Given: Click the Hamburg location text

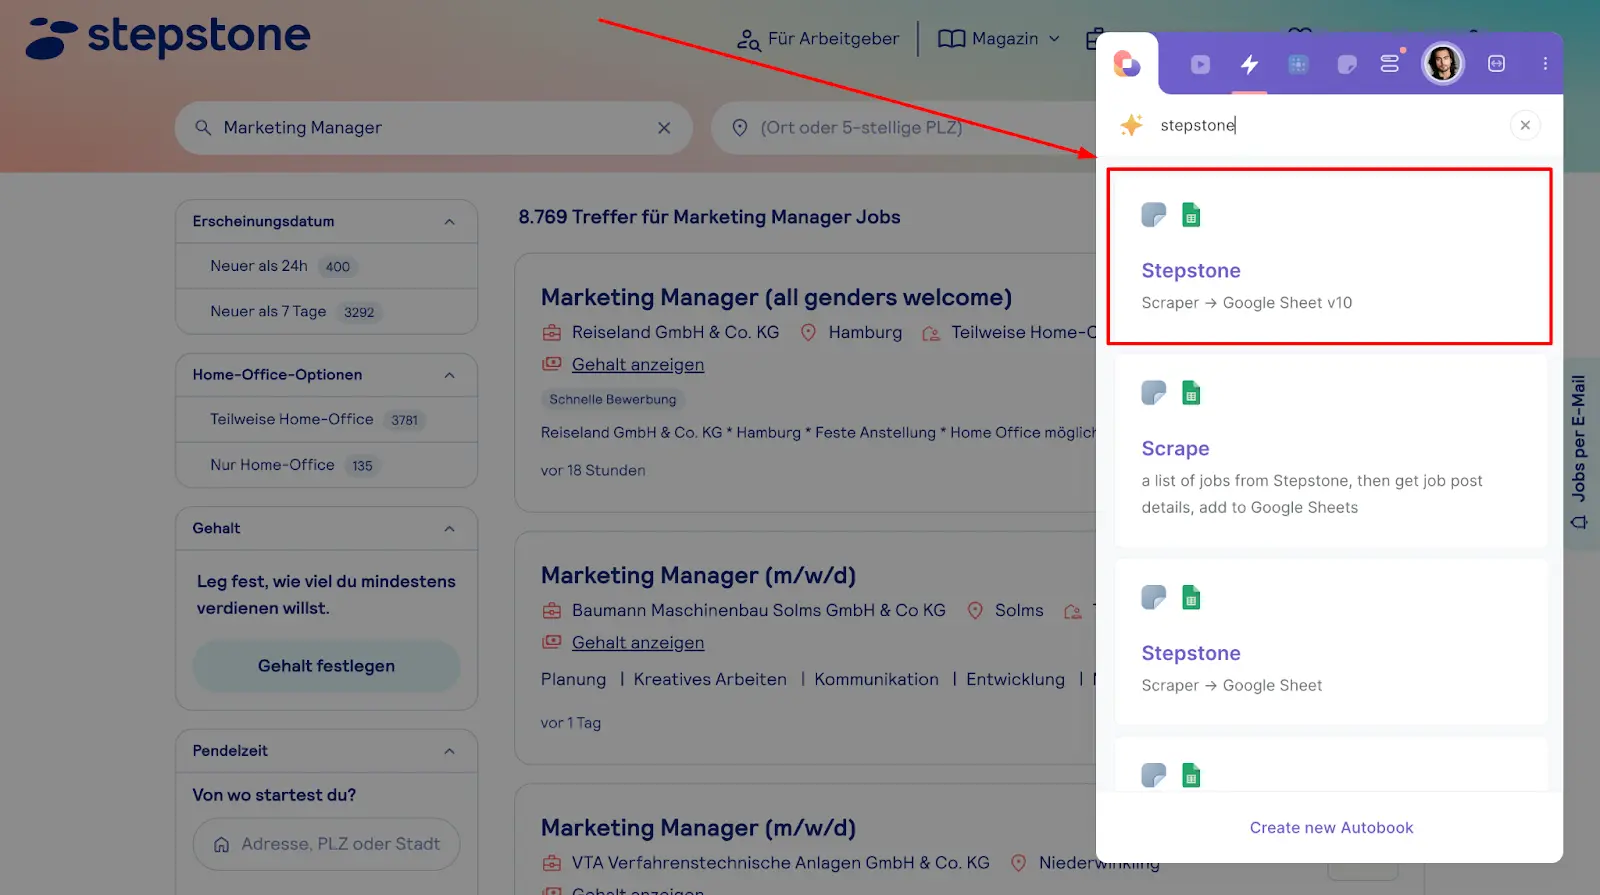Looking at the screenshot, I should click(865, 332).
